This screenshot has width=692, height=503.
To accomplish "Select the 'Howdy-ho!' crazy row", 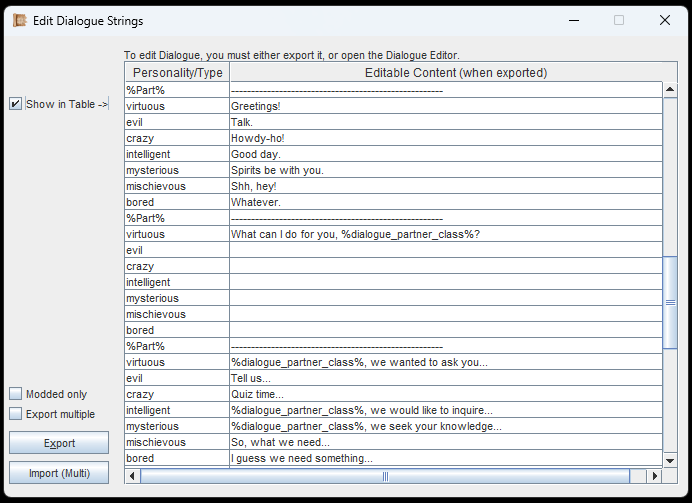I will (x=444, y=138).
